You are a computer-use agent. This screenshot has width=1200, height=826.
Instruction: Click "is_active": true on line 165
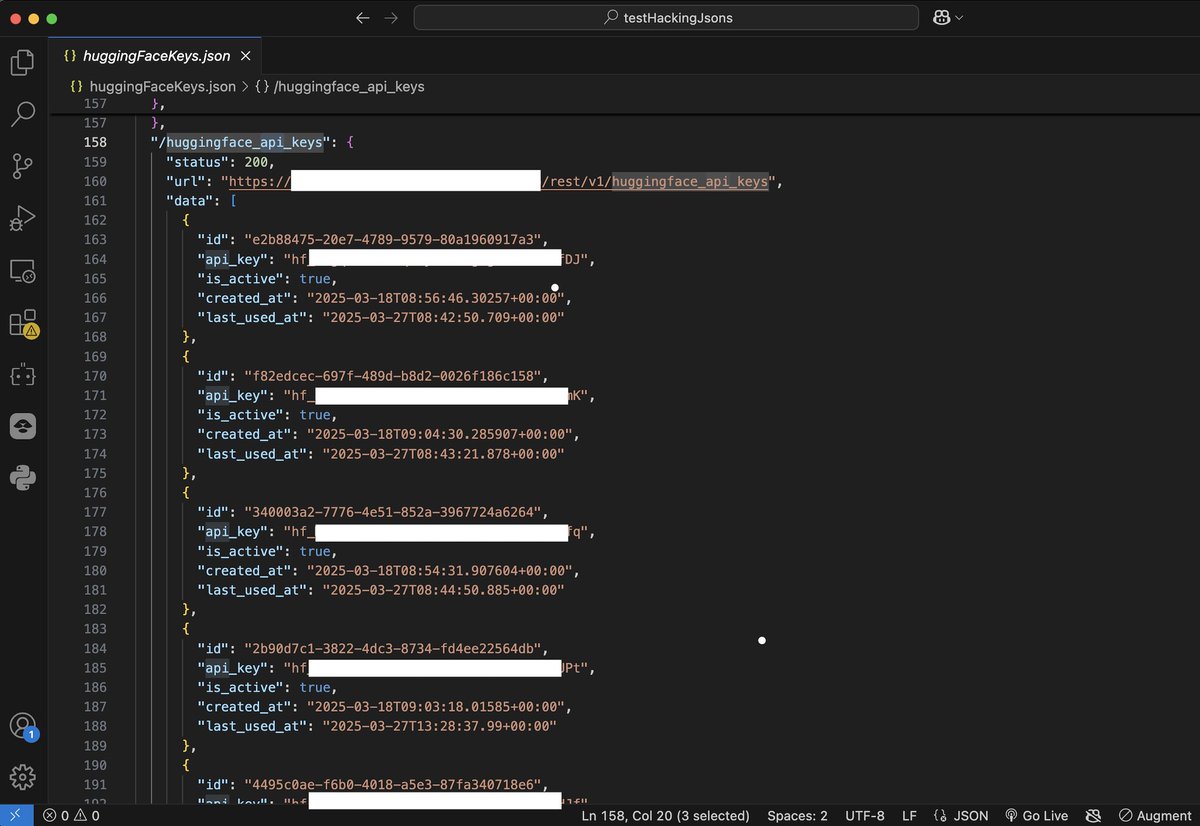tap(266, 279)
